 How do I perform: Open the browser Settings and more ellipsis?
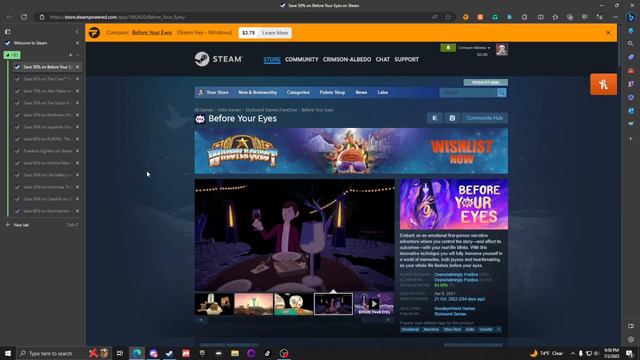(x=615, y=17)
